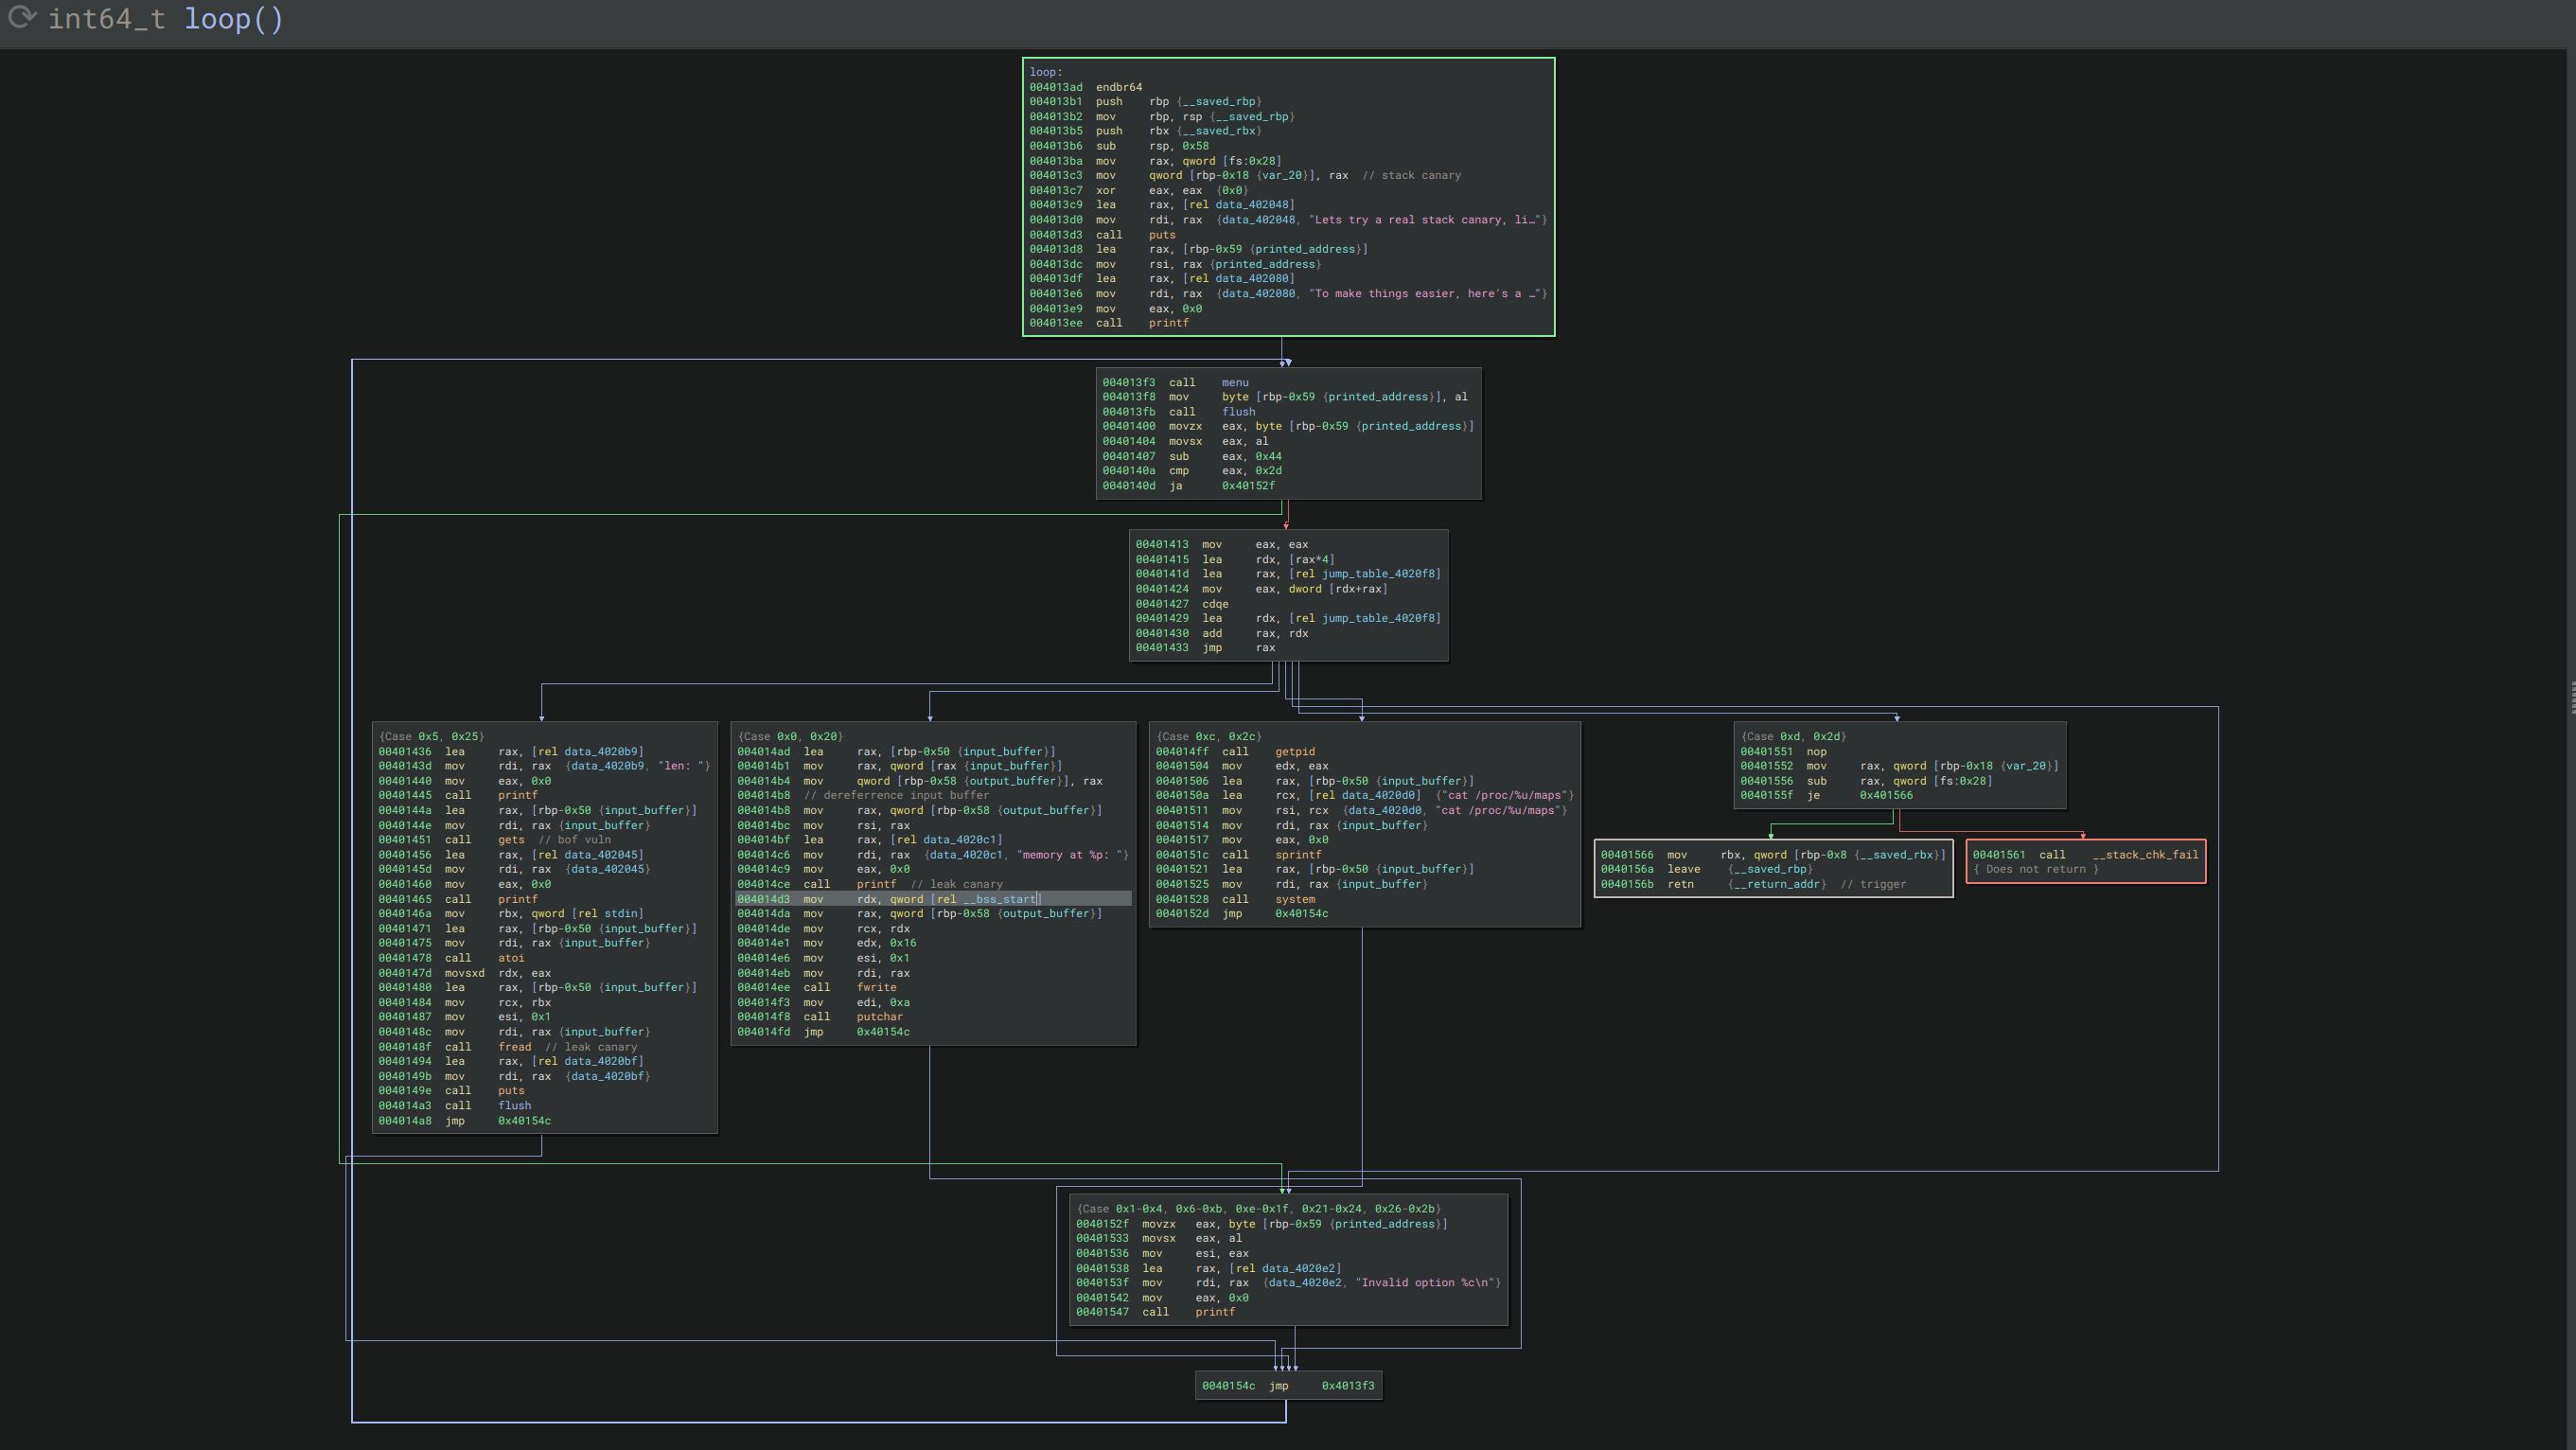Navigate to the fwrite call in Case 0x0

pos(875,988)
